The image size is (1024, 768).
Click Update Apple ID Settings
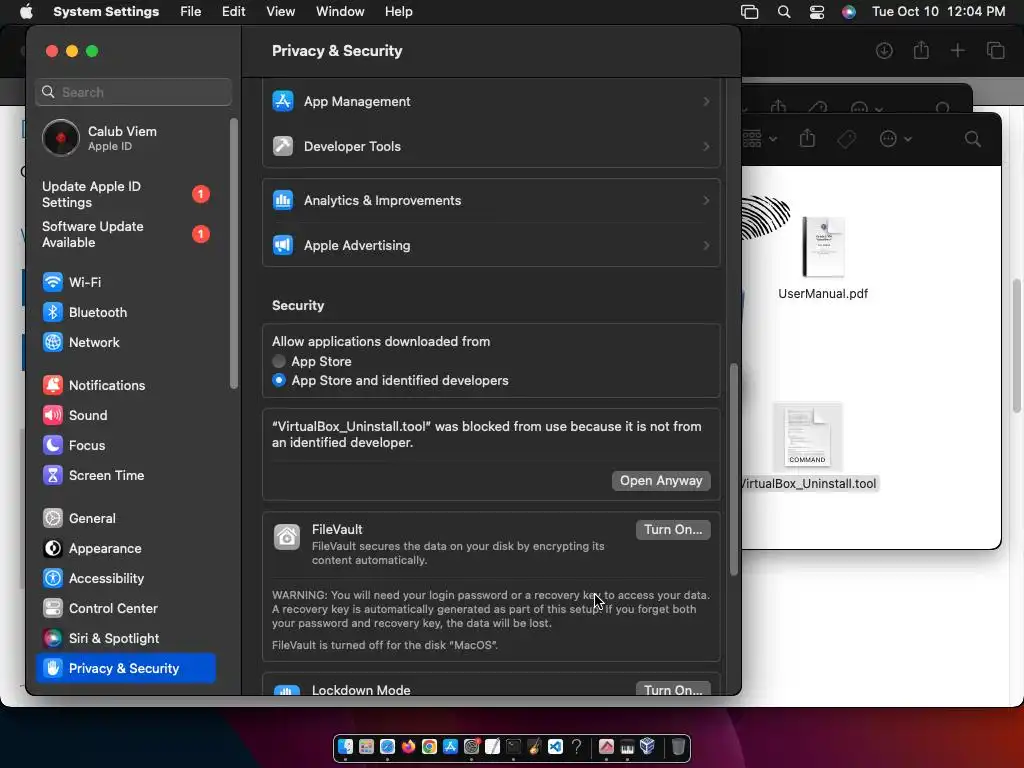click(126, 195)
